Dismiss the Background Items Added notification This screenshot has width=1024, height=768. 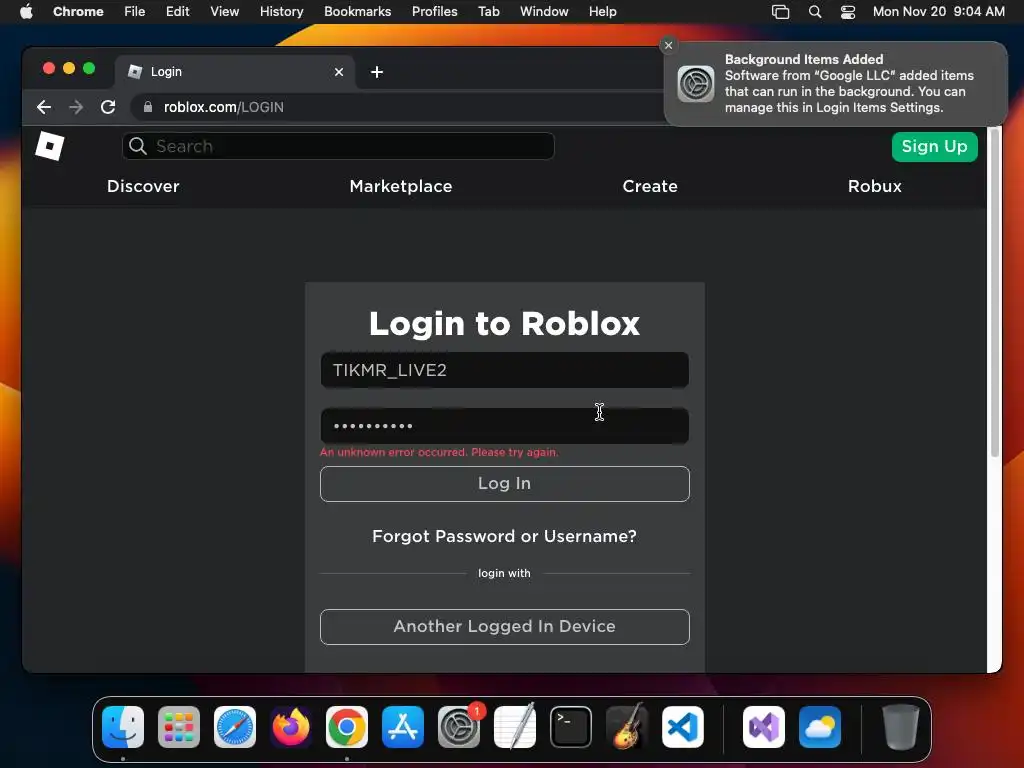click(668, 45)
